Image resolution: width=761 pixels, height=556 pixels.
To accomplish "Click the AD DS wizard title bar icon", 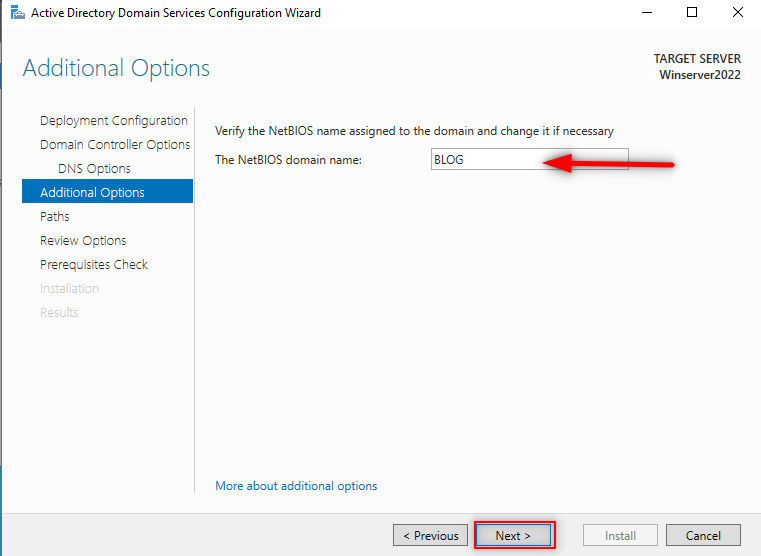I will pyautogui.click(x=17, y=13).
